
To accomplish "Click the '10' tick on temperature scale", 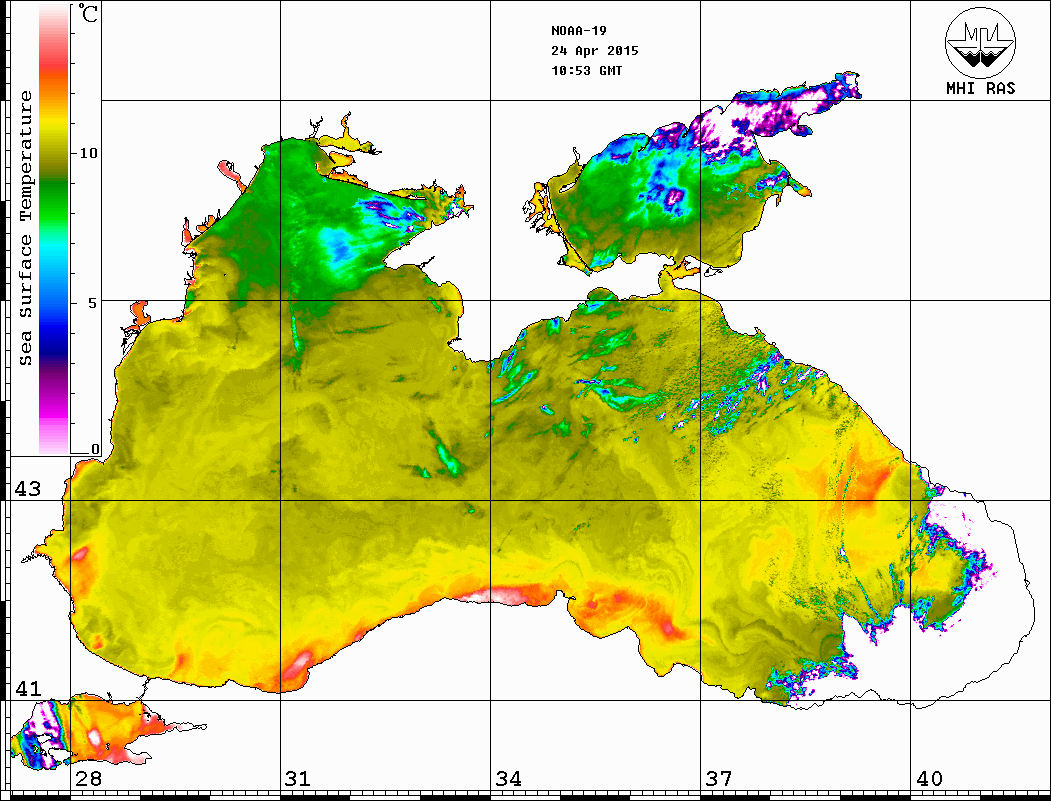I will coord(88,153).
